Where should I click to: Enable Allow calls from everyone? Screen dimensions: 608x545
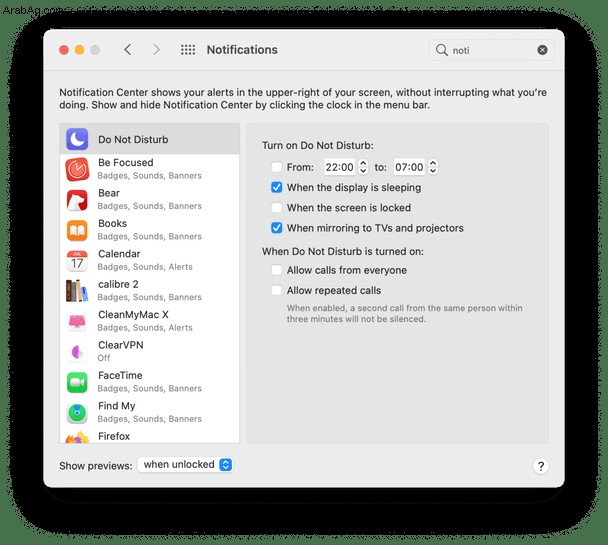point(276,270)
